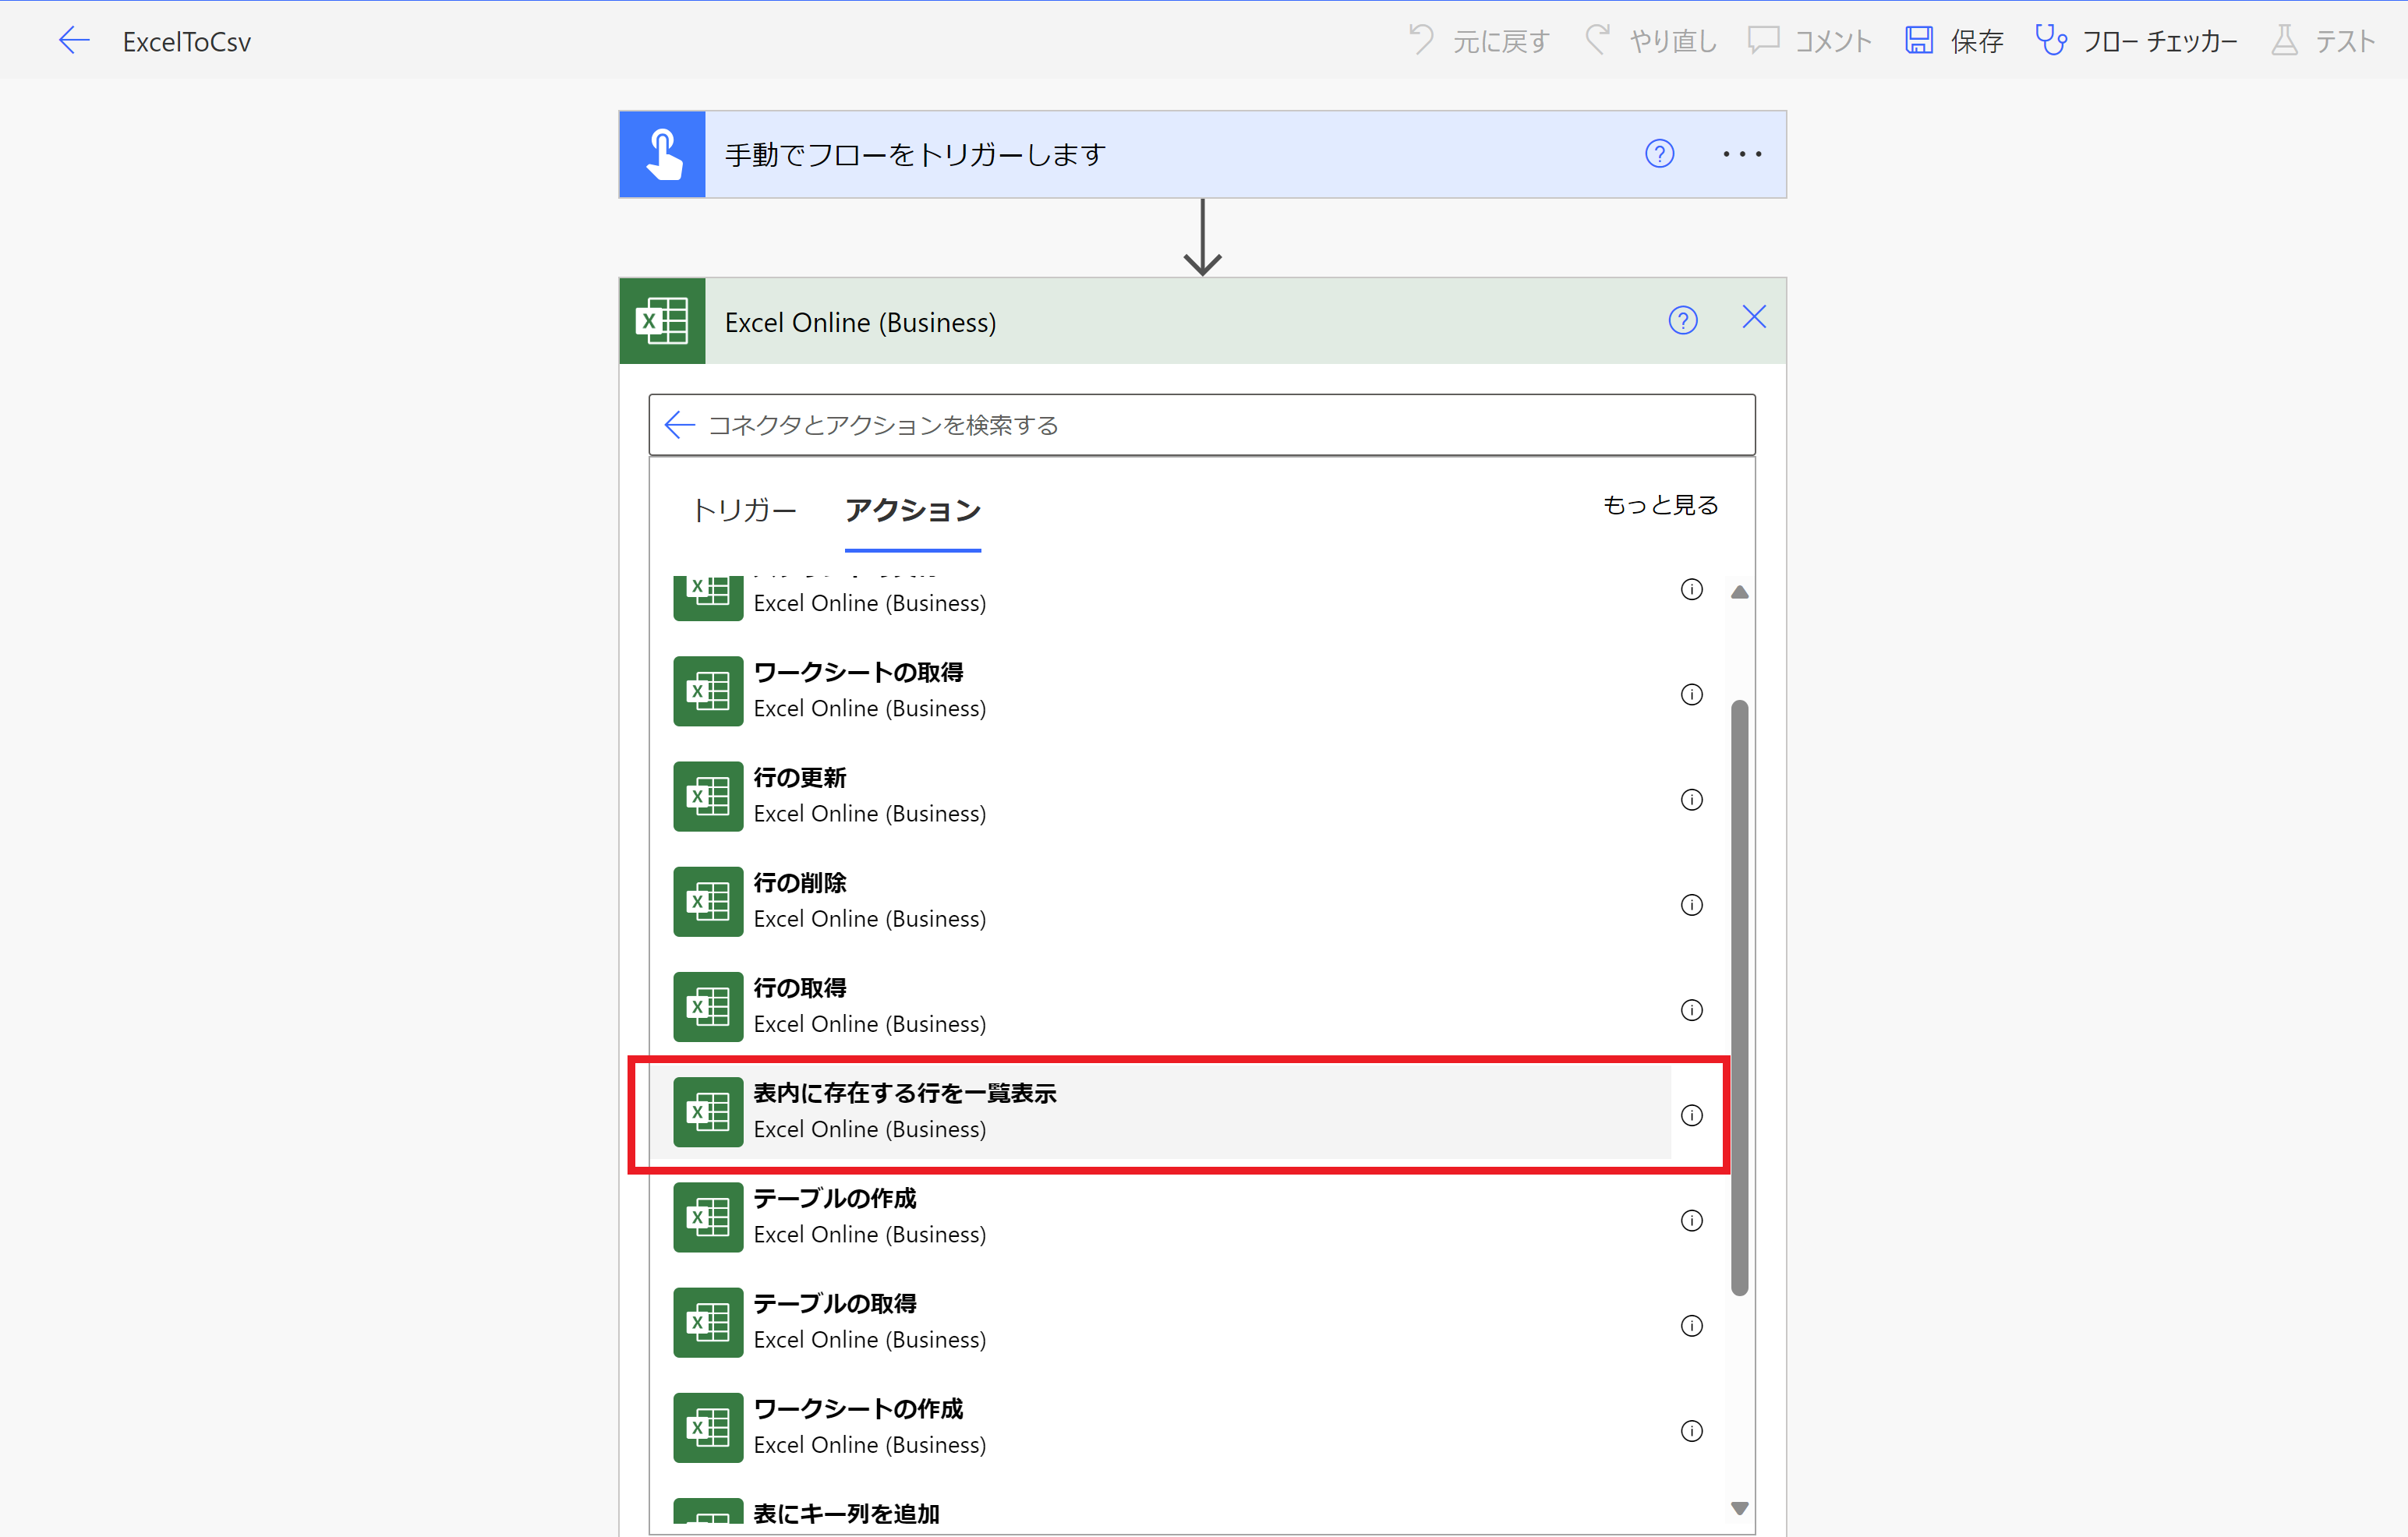
Task: Choose the ワークシートの作成 action
Action: click(x=1160, y=1427)
